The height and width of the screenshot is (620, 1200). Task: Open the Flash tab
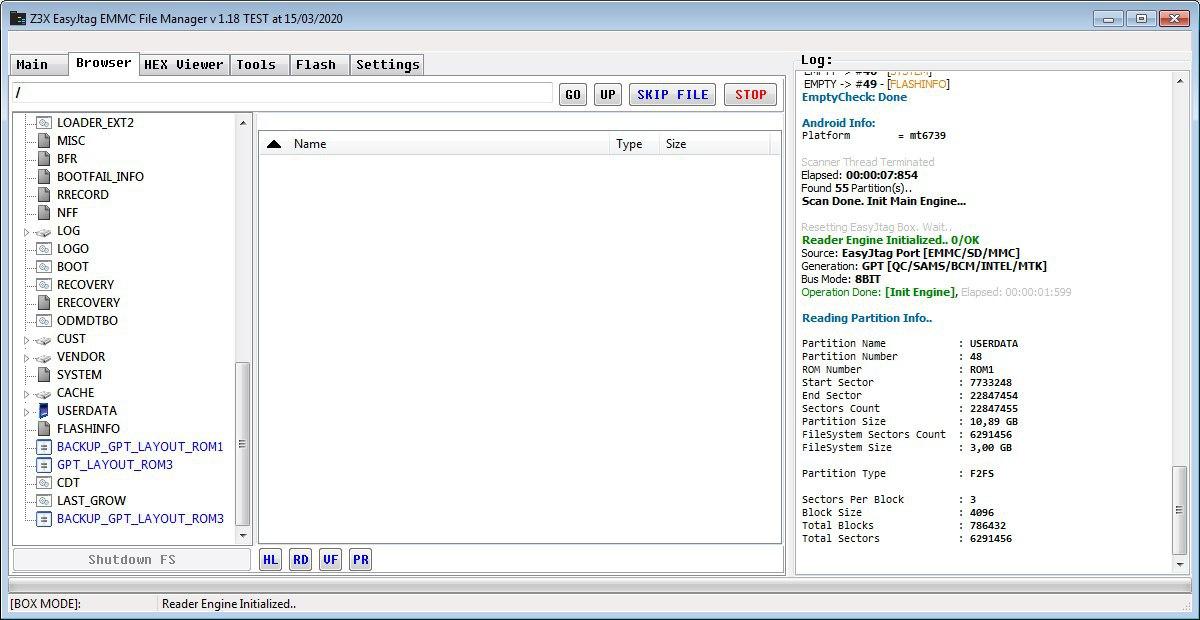pos(316,65)
